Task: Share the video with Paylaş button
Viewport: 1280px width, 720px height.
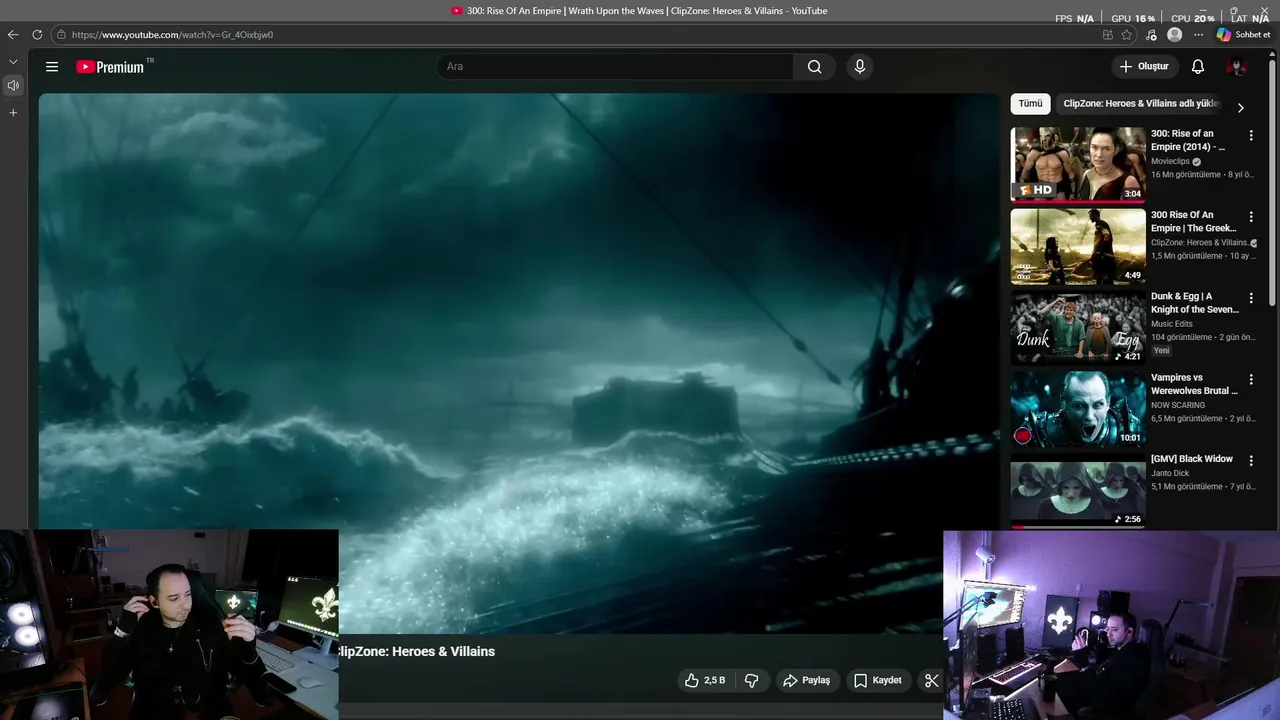Action: 806,681
